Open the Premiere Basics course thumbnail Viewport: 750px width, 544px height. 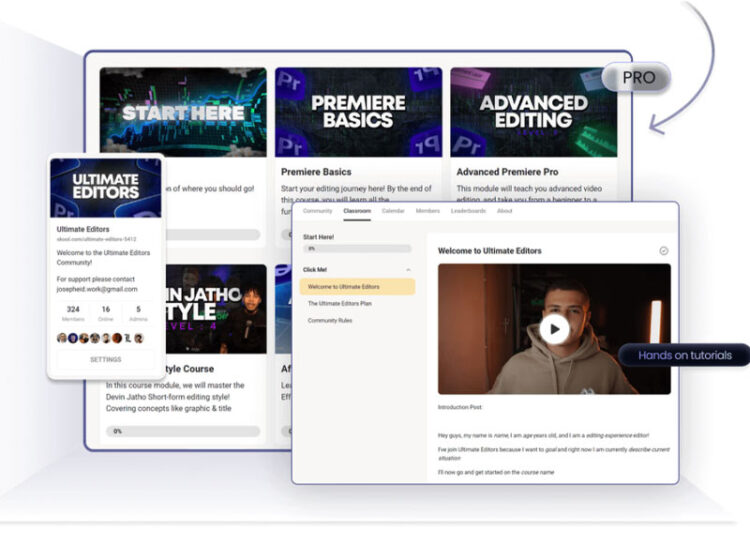358,112
